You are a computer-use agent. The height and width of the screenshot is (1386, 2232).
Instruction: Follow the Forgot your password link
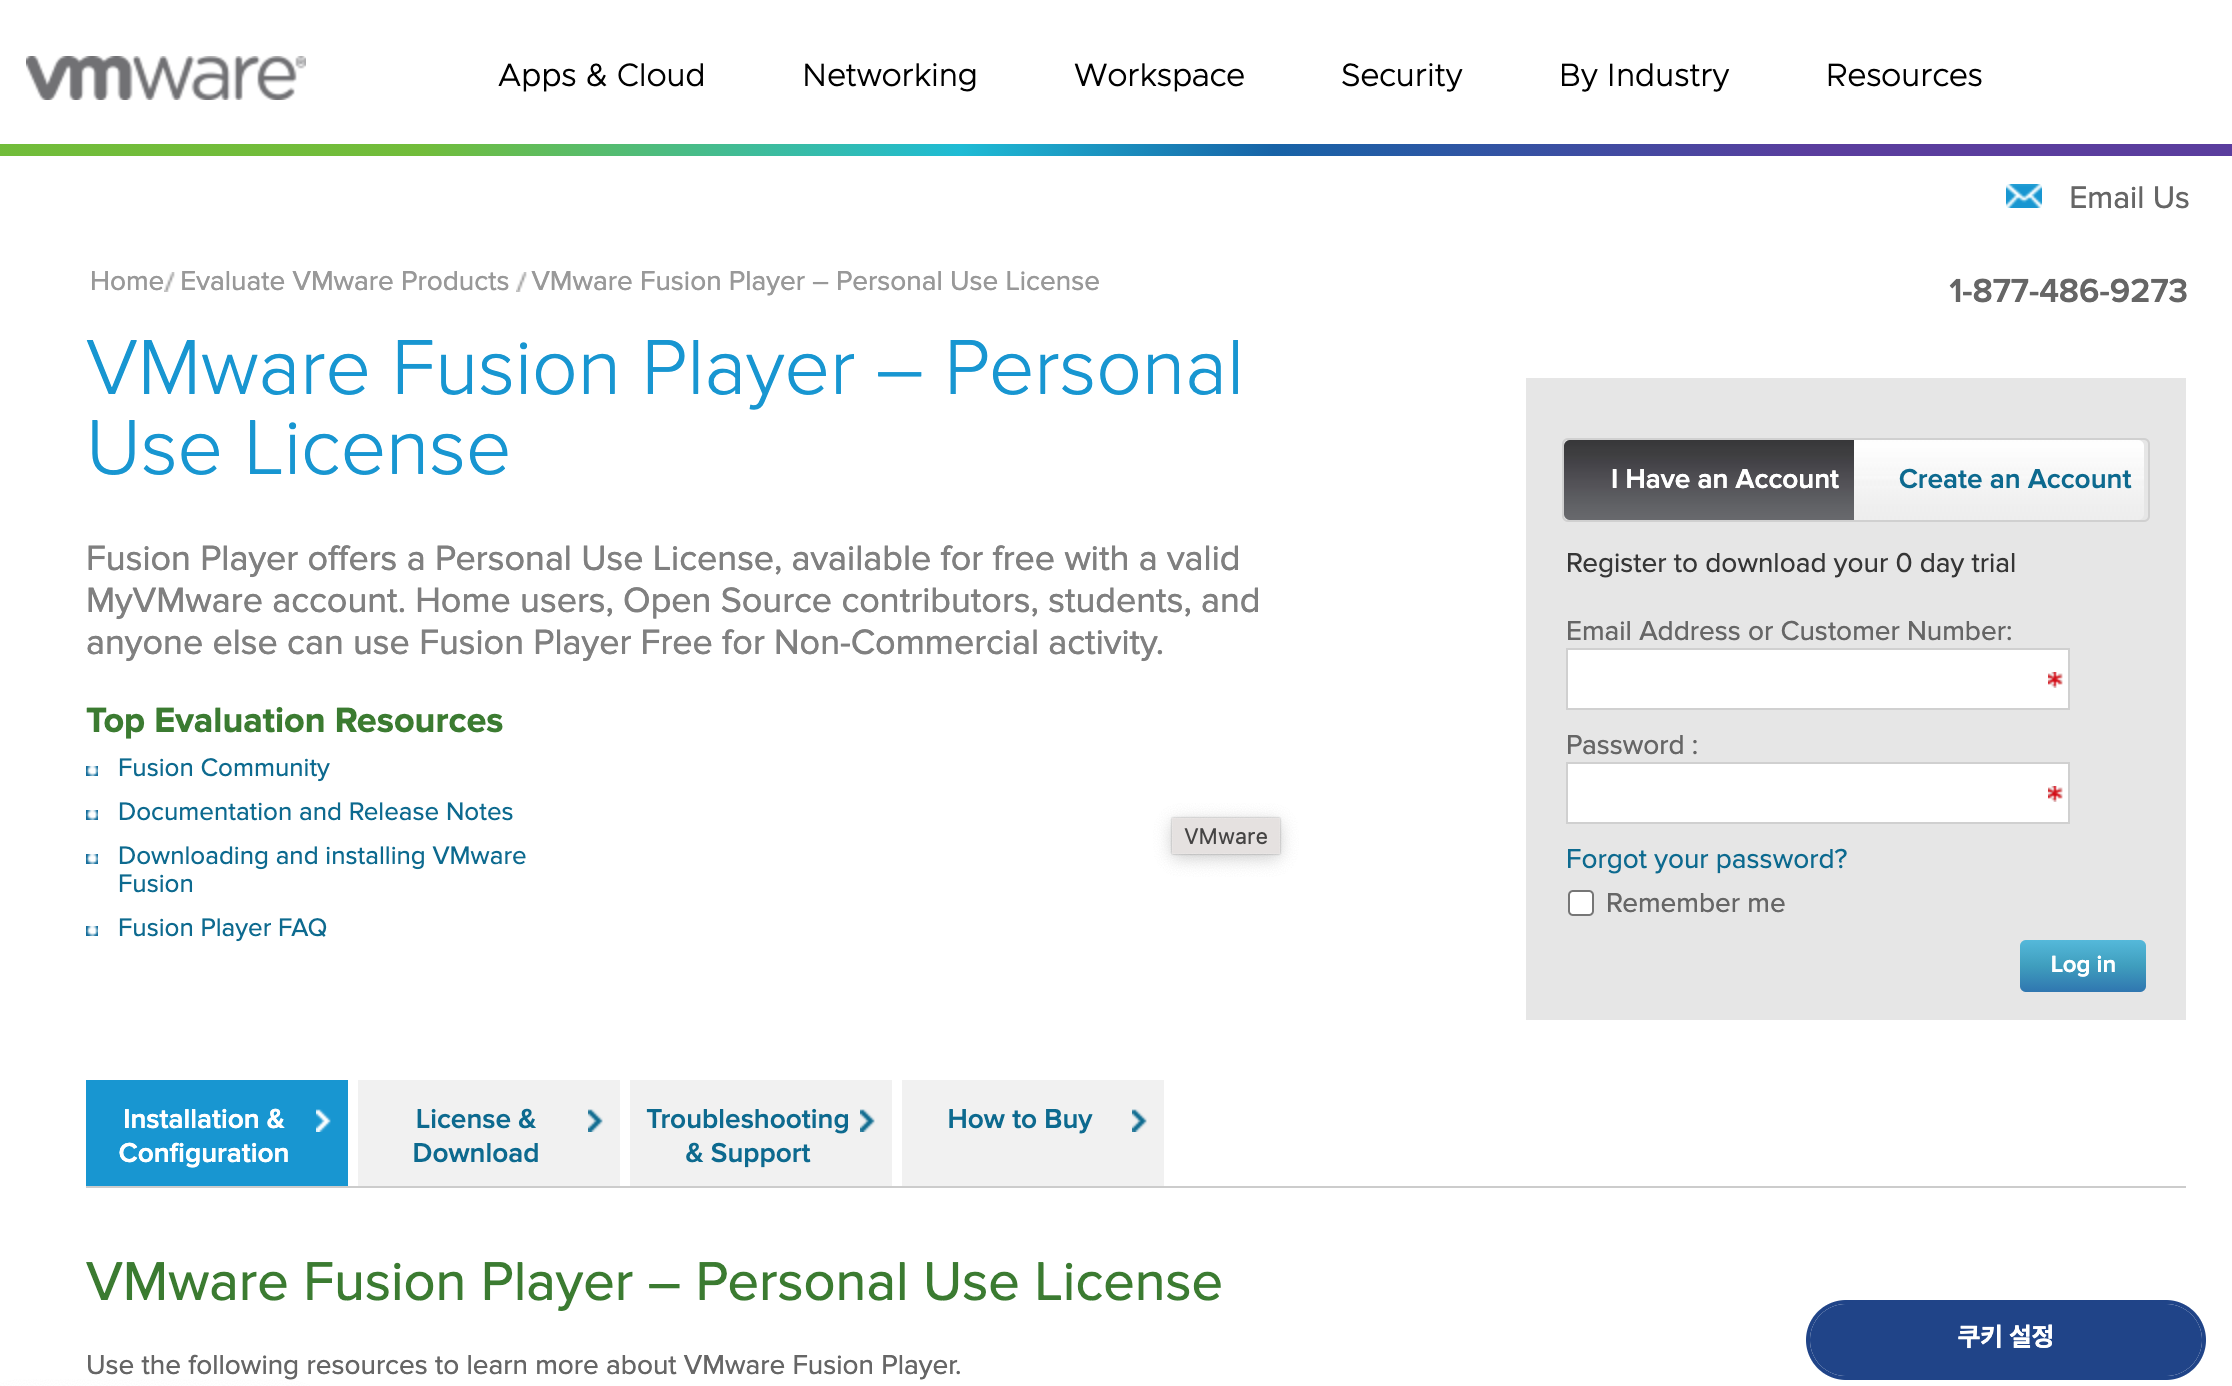coord(1706,859)
